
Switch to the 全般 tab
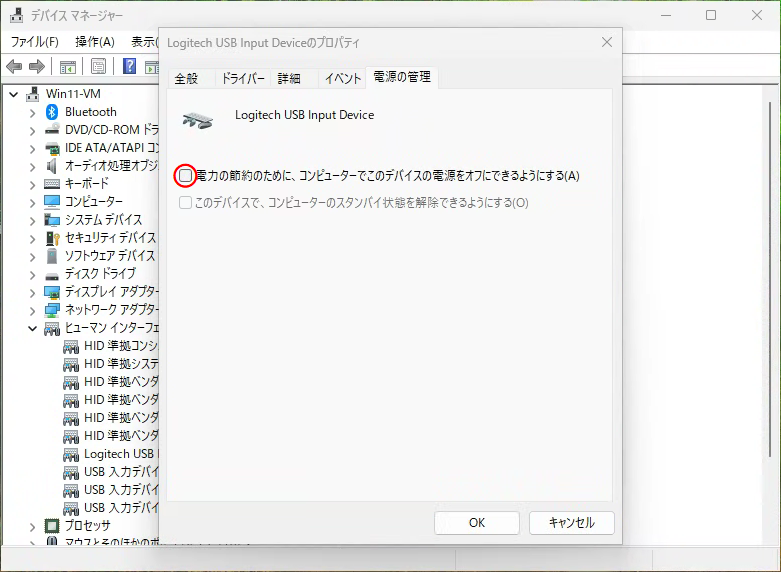point(186,78)
